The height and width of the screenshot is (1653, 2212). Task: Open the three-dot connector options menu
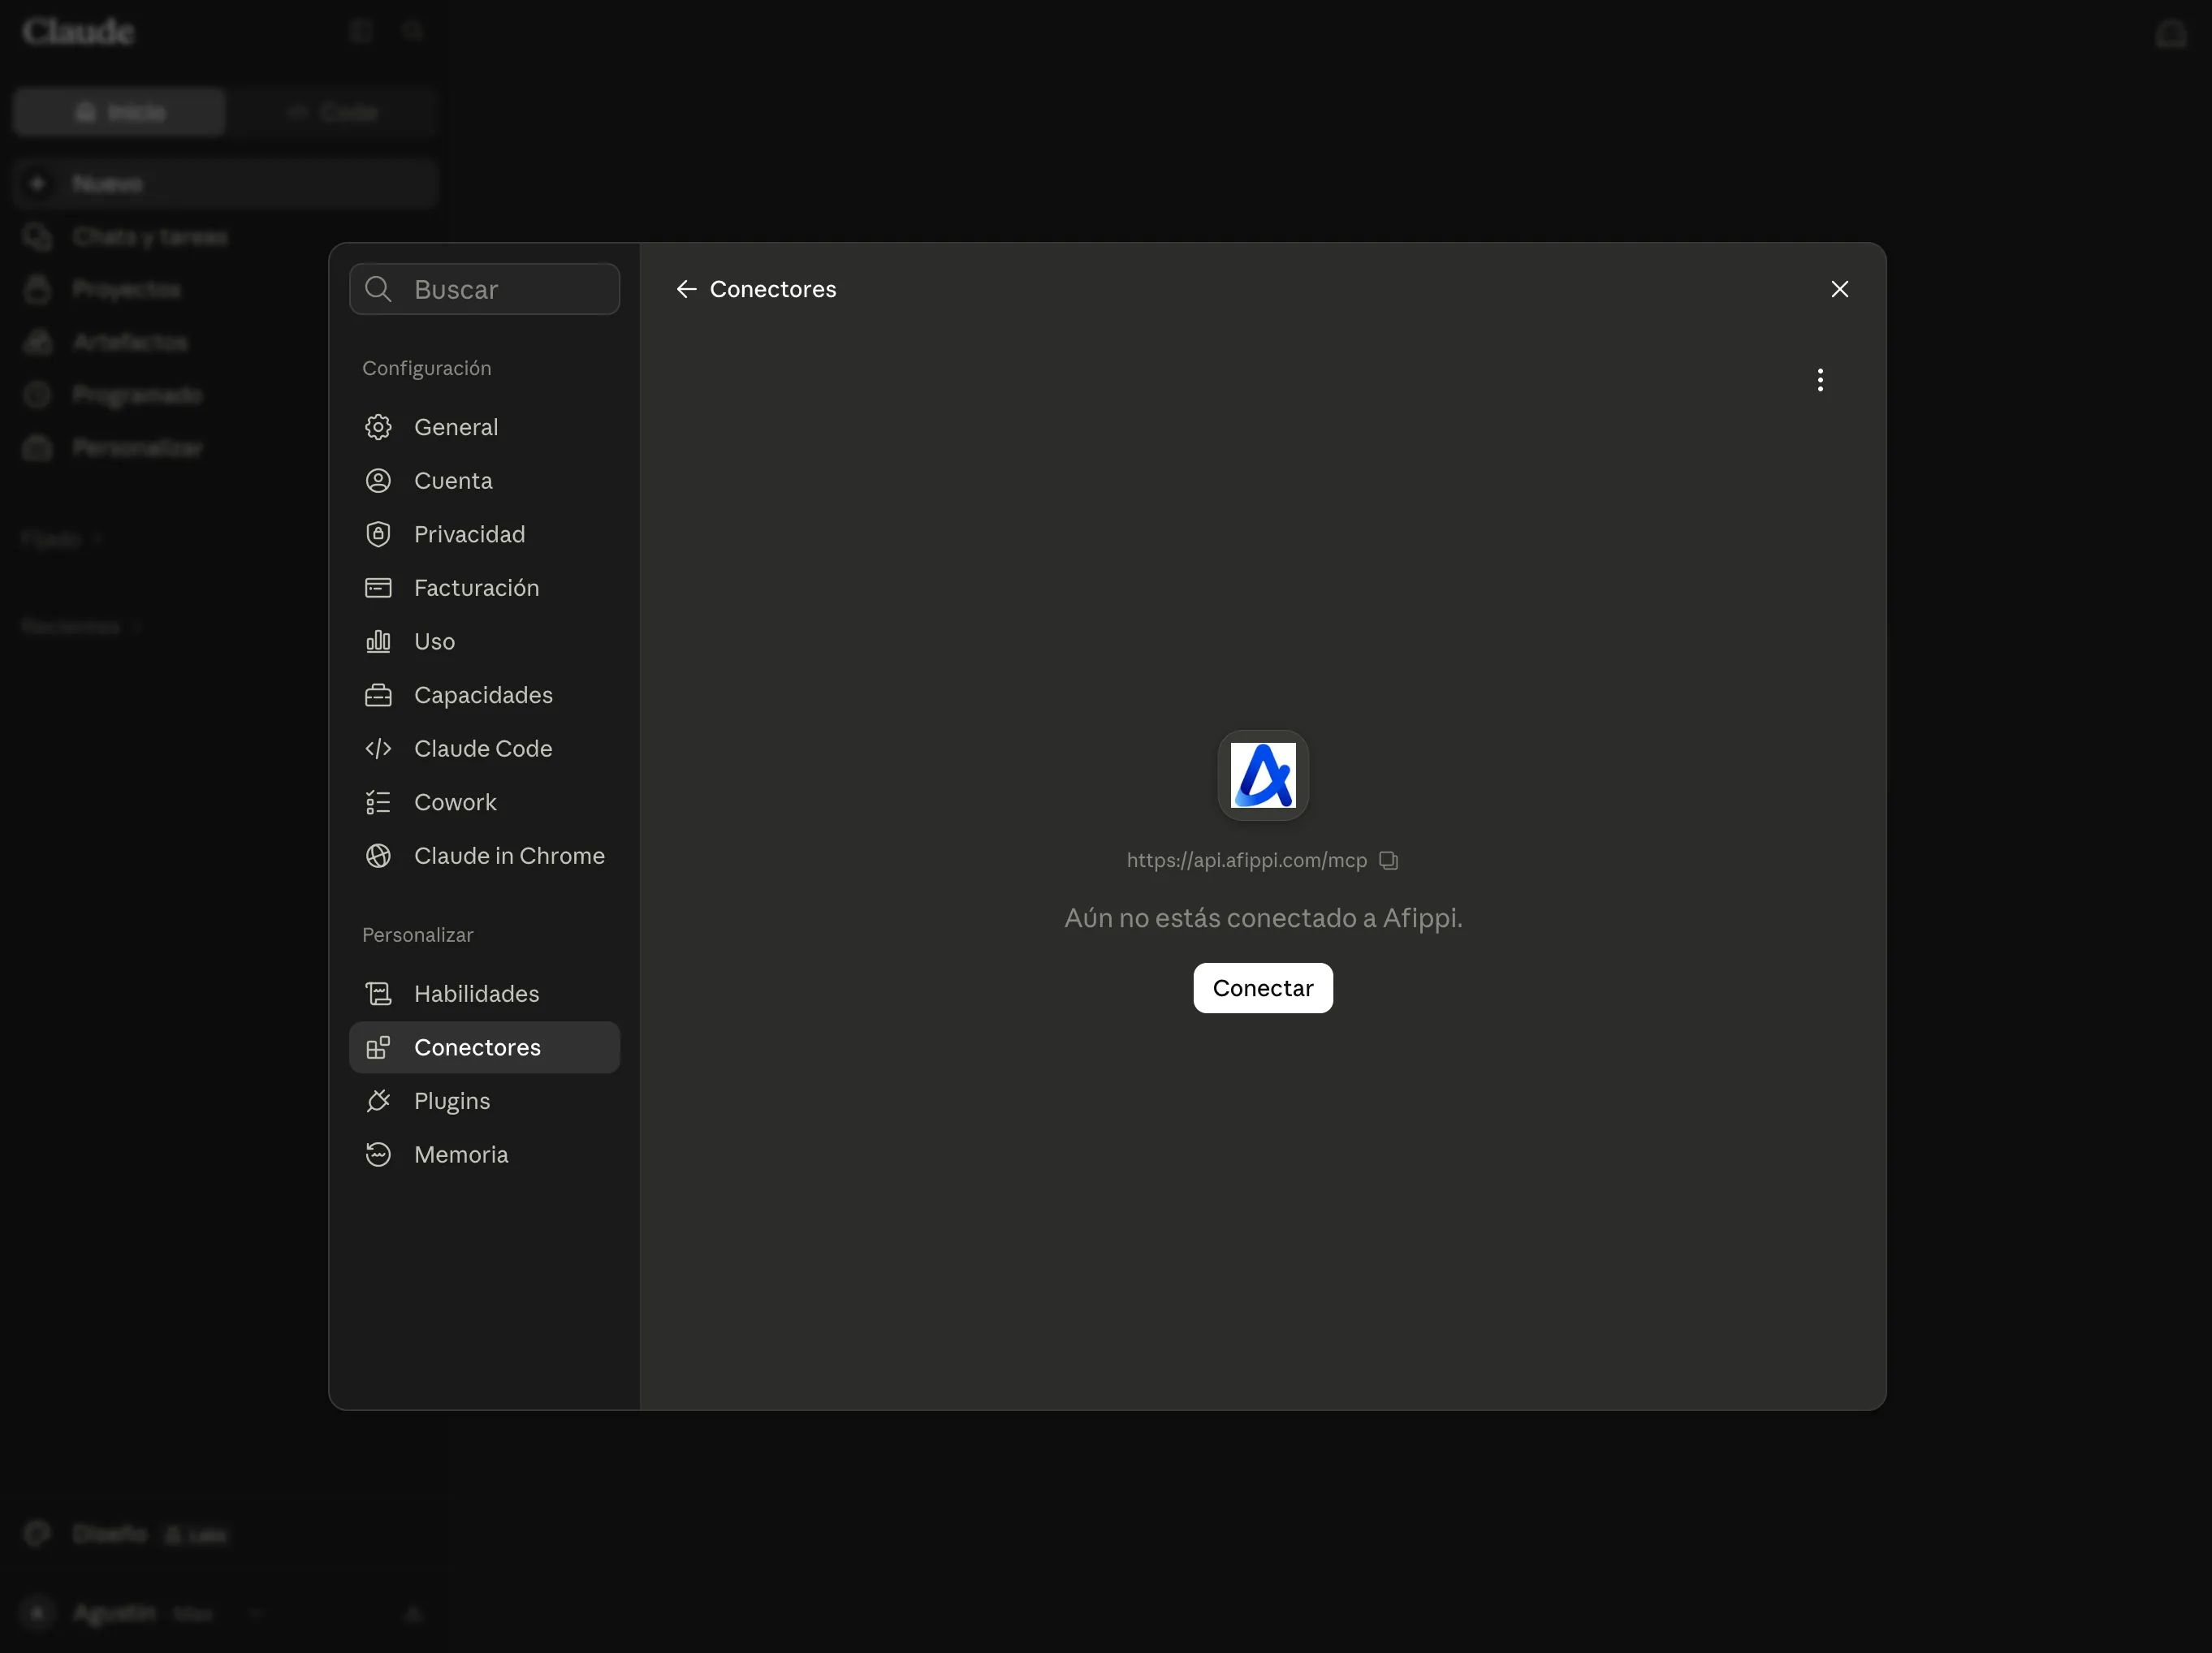[x=1820, y=380]
